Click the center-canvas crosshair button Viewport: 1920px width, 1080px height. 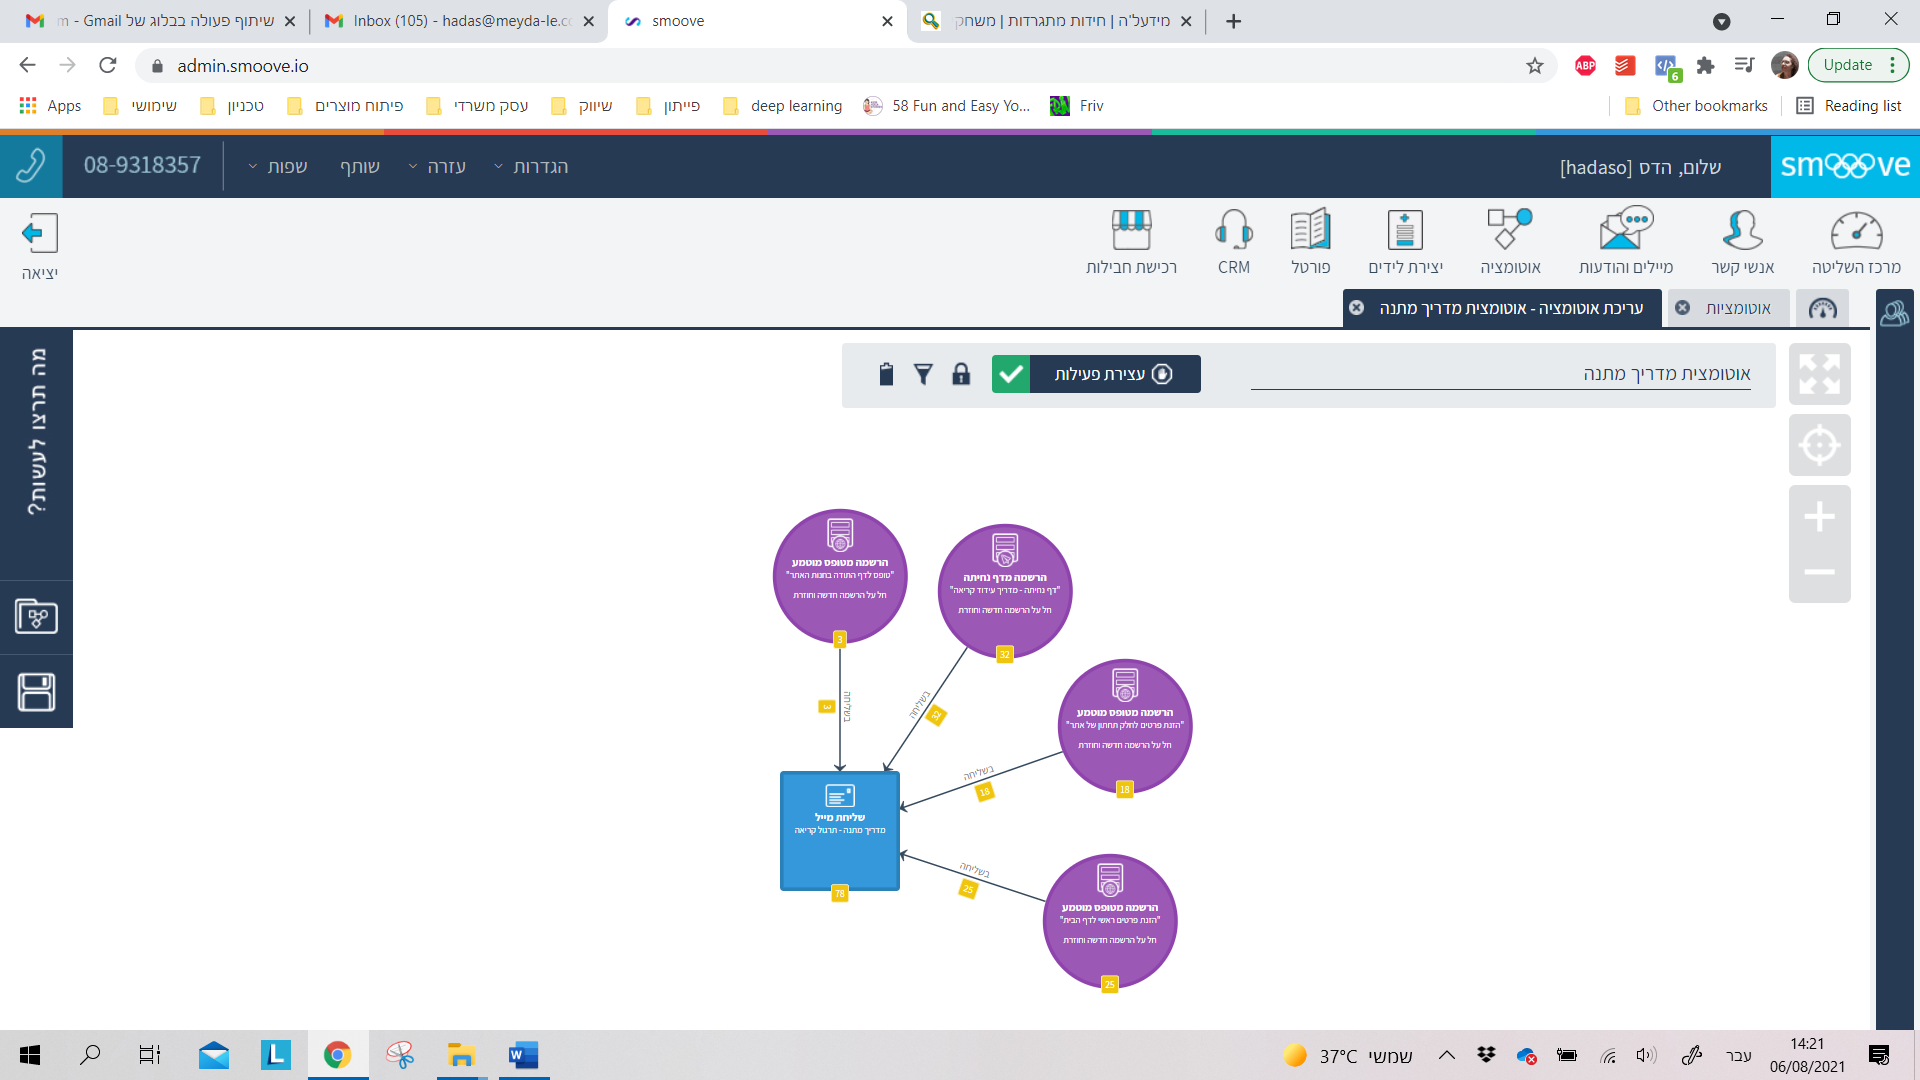coord(1819,445)
